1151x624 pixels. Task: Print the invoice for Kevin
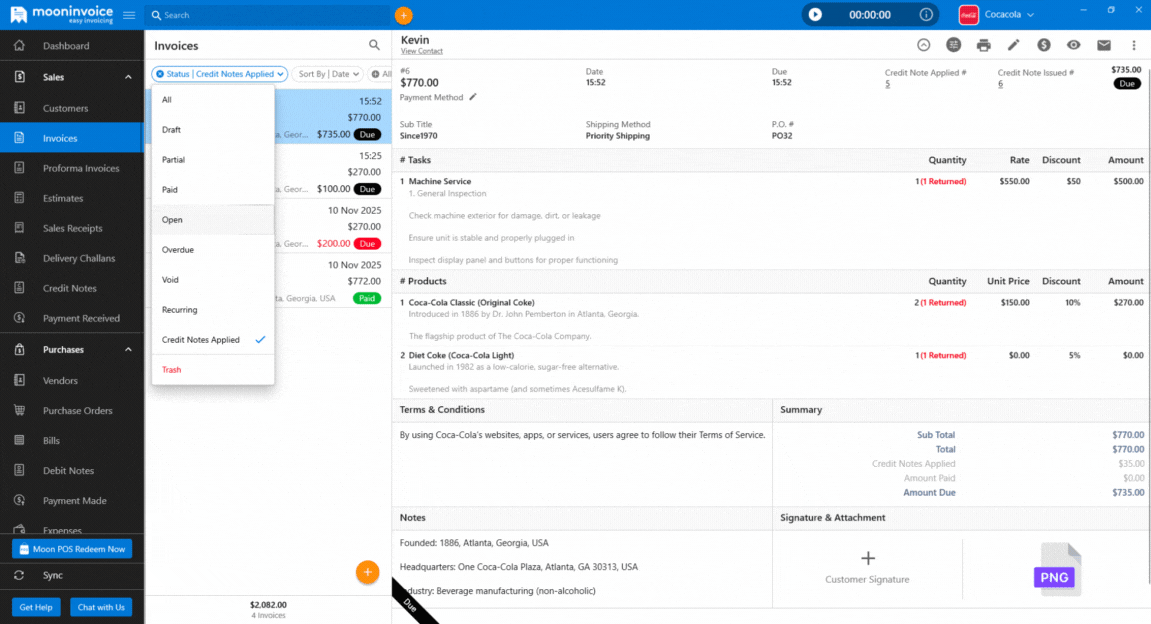click(x=983, y=45)
